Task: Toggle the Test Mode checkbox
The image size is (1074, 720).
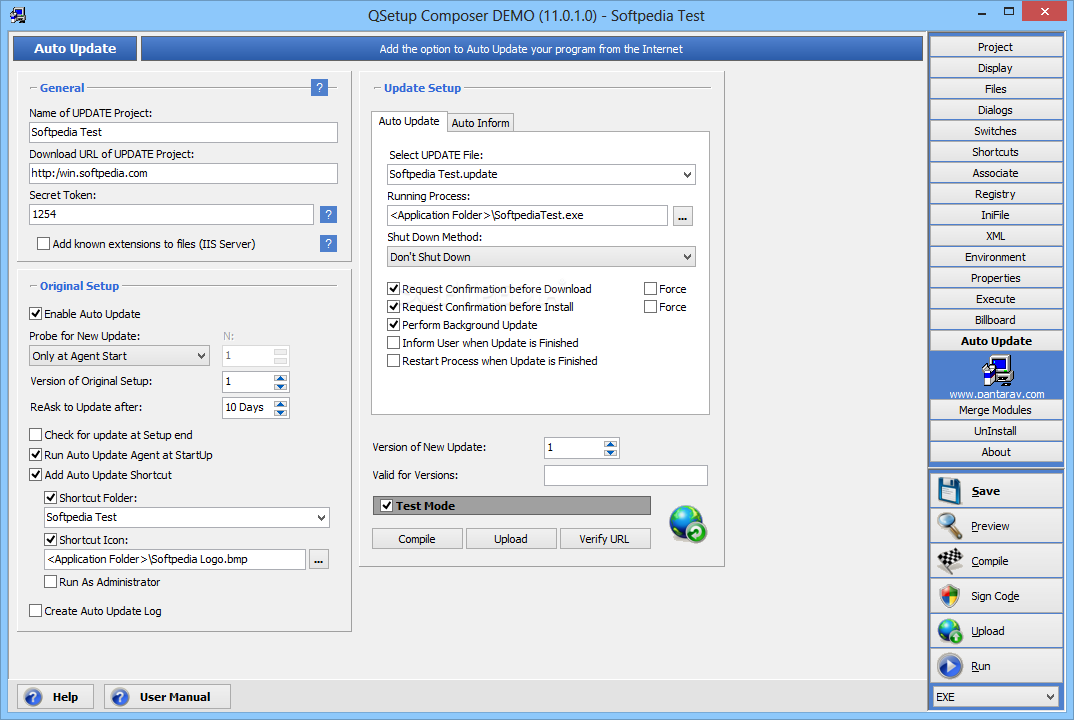Action: click(x=387, y=506)
